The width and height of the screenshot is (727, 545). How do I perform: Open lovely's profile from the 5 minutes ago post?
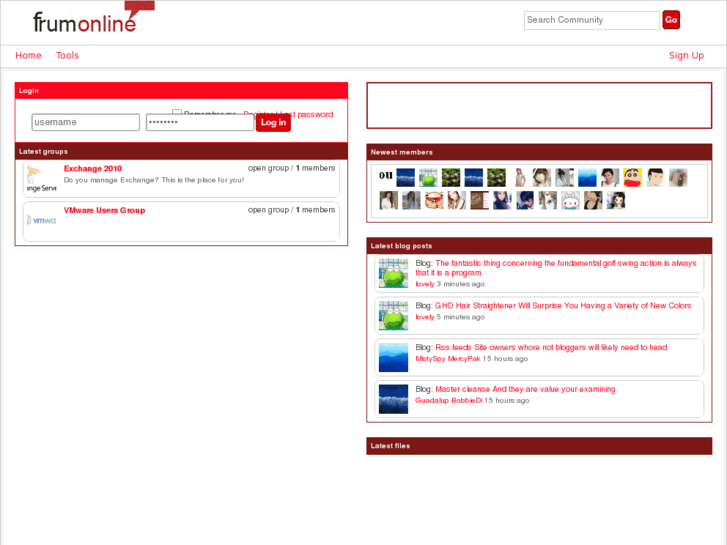[x=425, y=317]
